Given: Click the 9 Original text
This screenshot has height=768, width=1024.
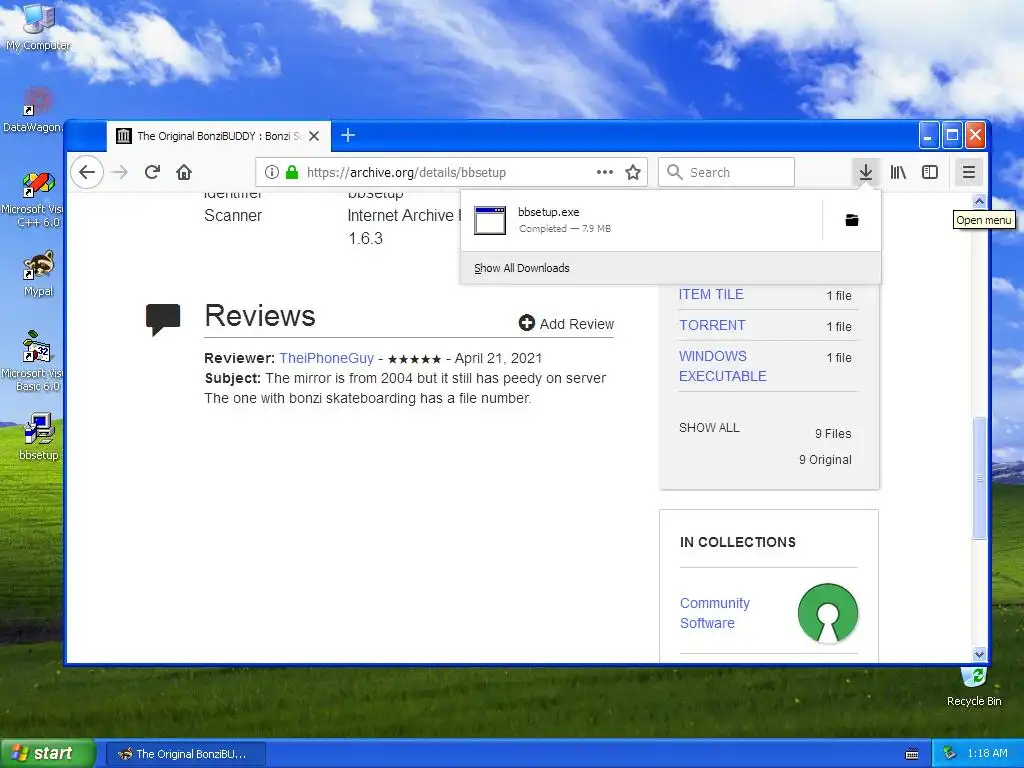Looking at the screenshot, I should (x=825, y=460).
